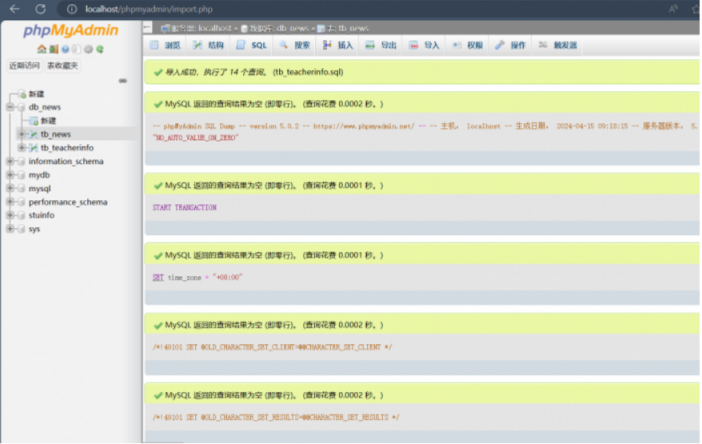Click the database icon beside stuinfo
This screenshot has width=702, height=444.
click(x=21, y=215)
